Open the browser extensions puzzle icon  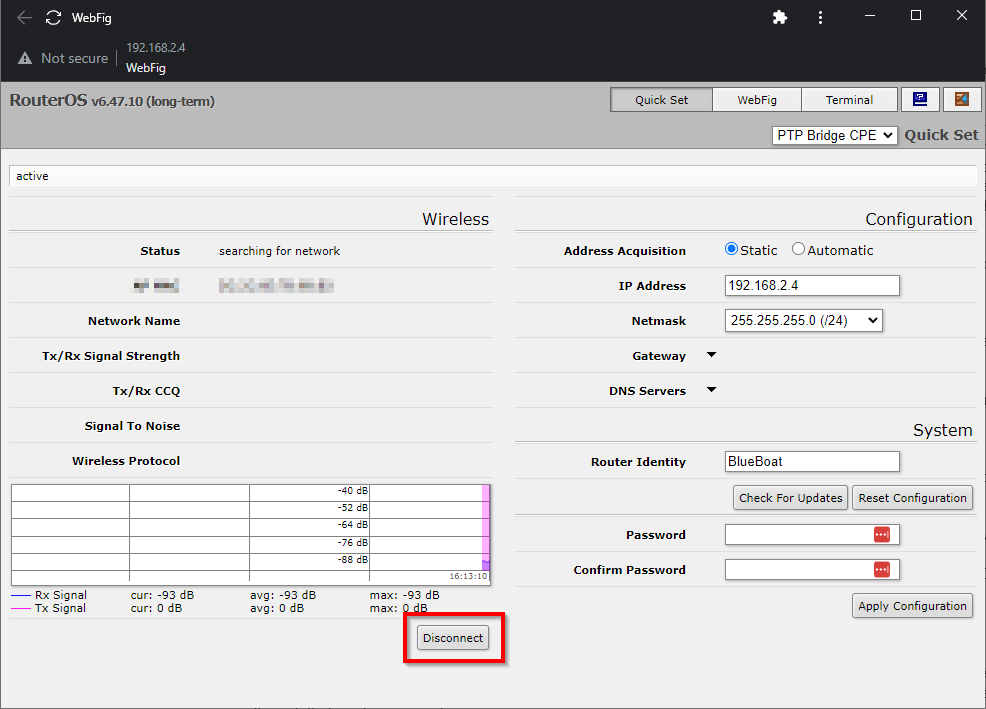point(780,18)
